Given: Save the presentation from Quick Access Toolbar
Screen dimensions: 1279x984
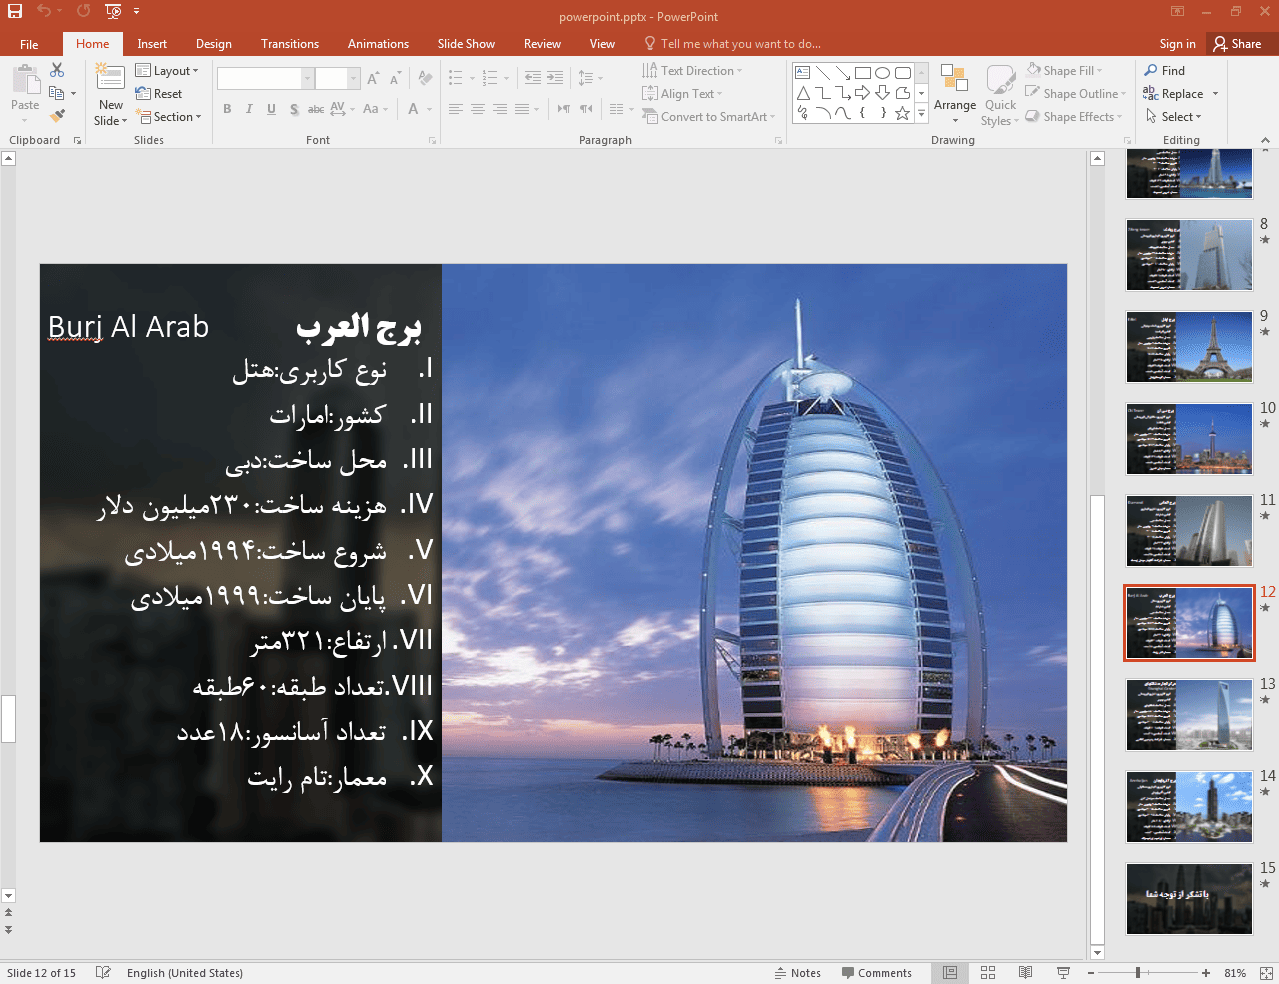Looking at the screenshot, I should [x=15, y=12].
